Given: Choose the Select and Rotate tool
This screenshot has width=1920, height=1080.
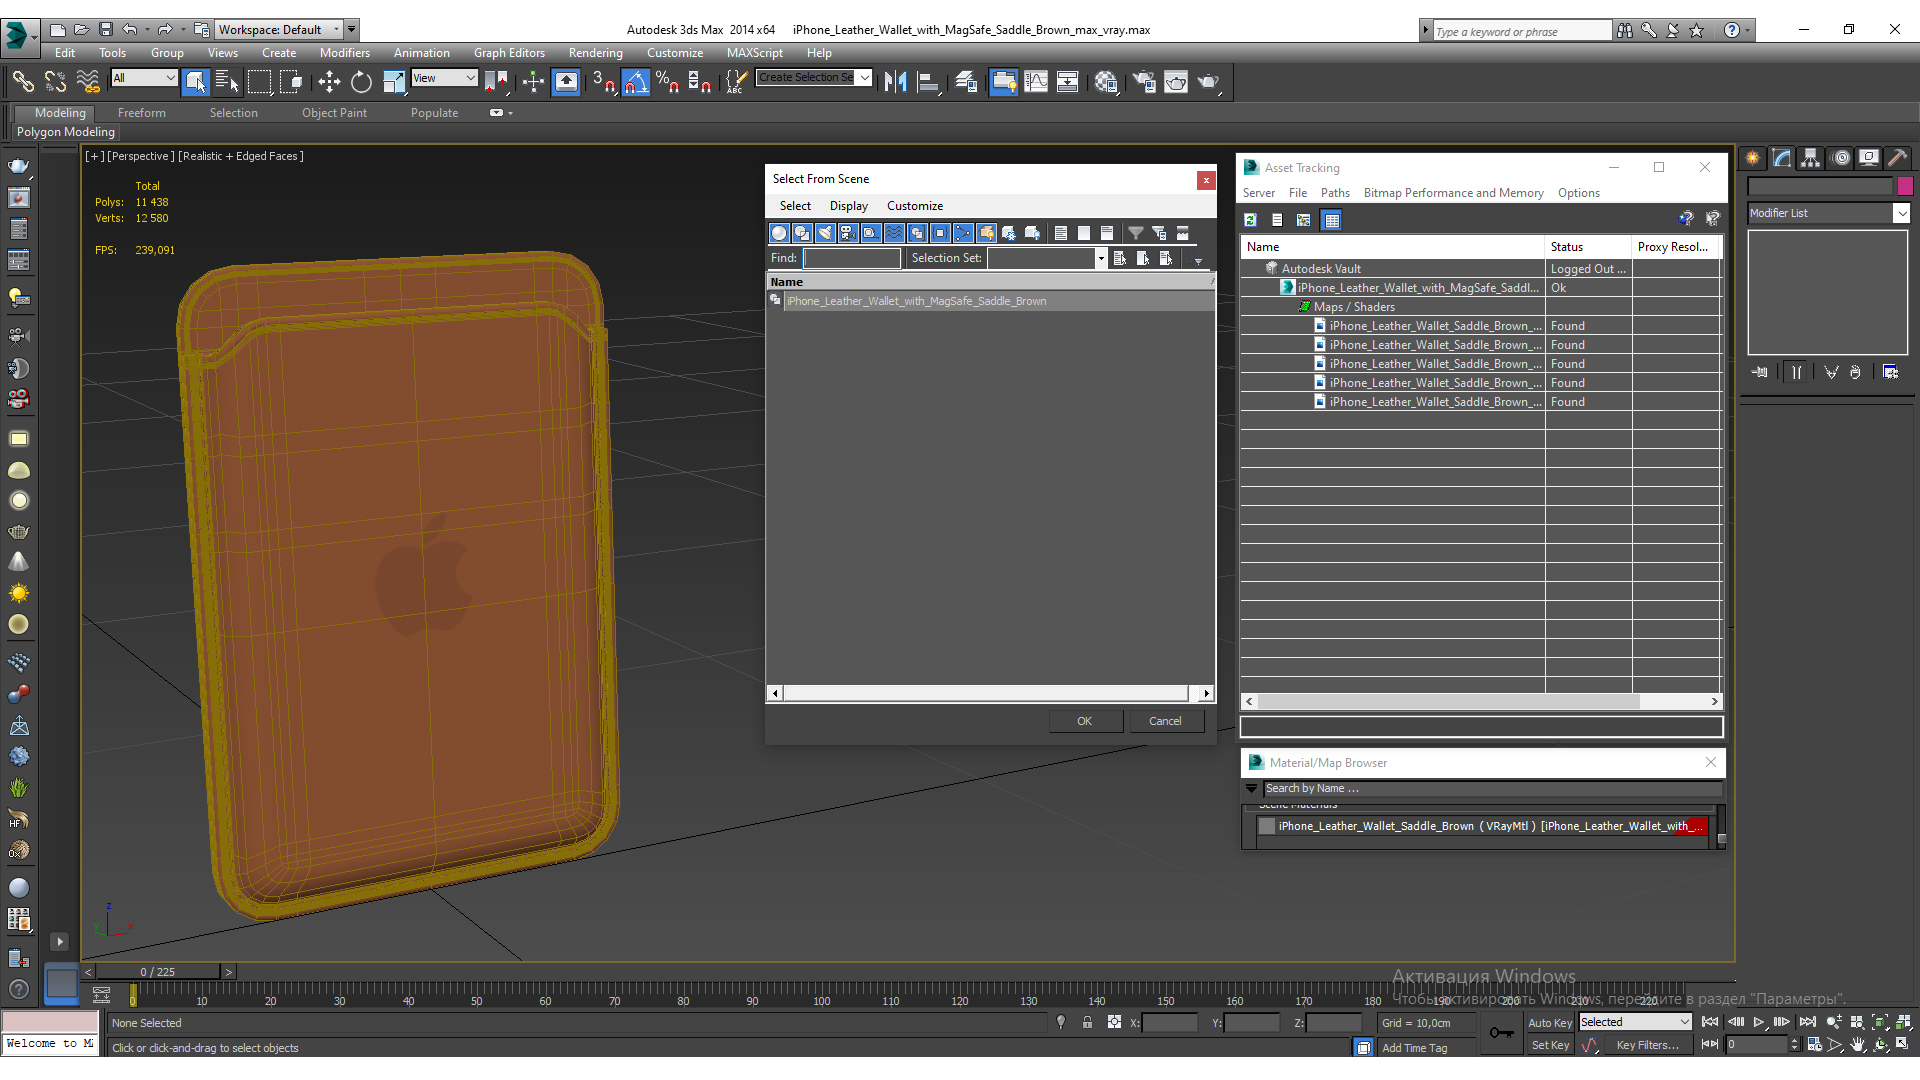Looking at the screenshot, I should (x=361, y=82).
